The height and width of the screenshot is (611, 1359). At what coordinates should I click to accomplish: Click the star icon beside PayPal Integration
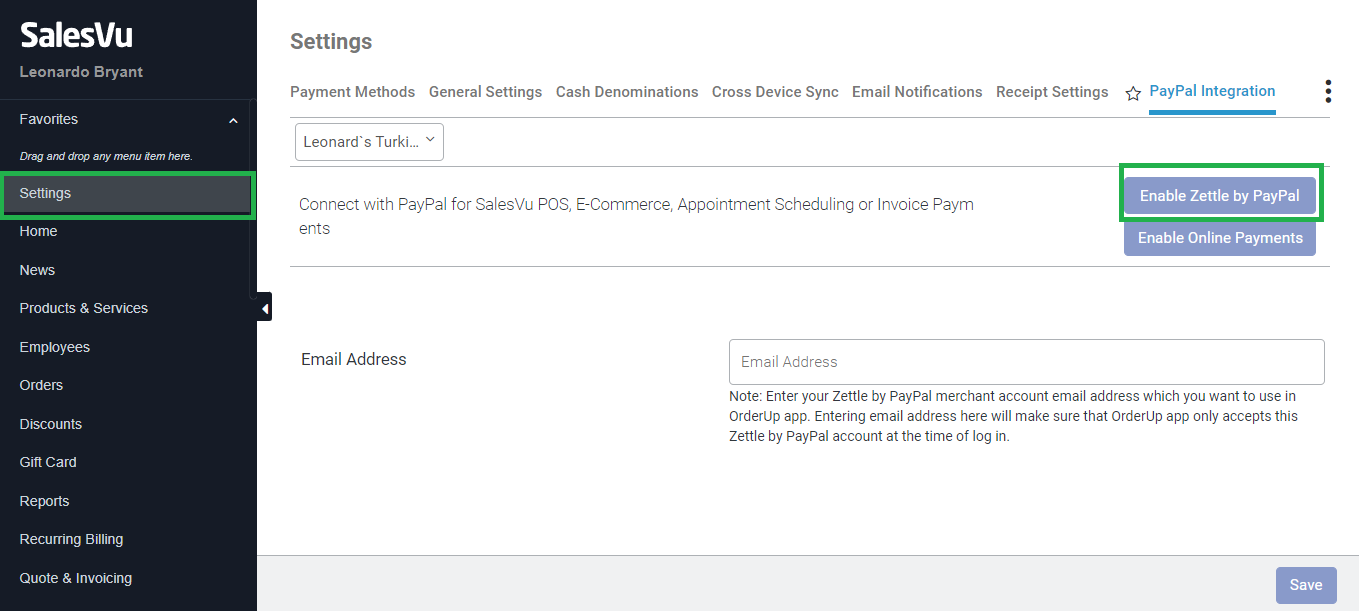tap(1133, 93)
